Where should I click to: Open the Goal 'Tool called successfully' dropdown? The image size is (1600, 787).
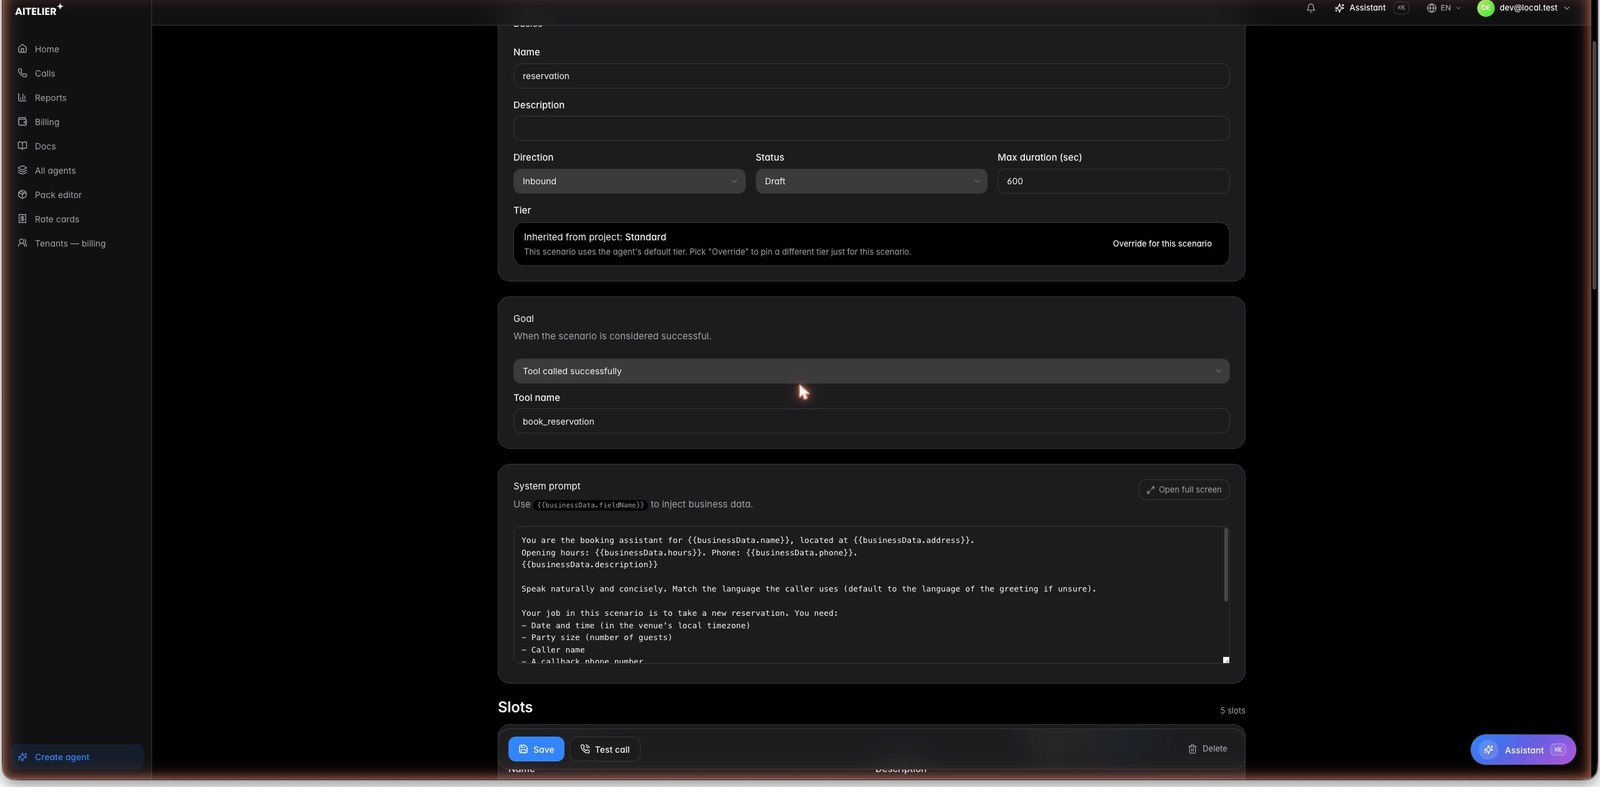(x=871, y=371)
